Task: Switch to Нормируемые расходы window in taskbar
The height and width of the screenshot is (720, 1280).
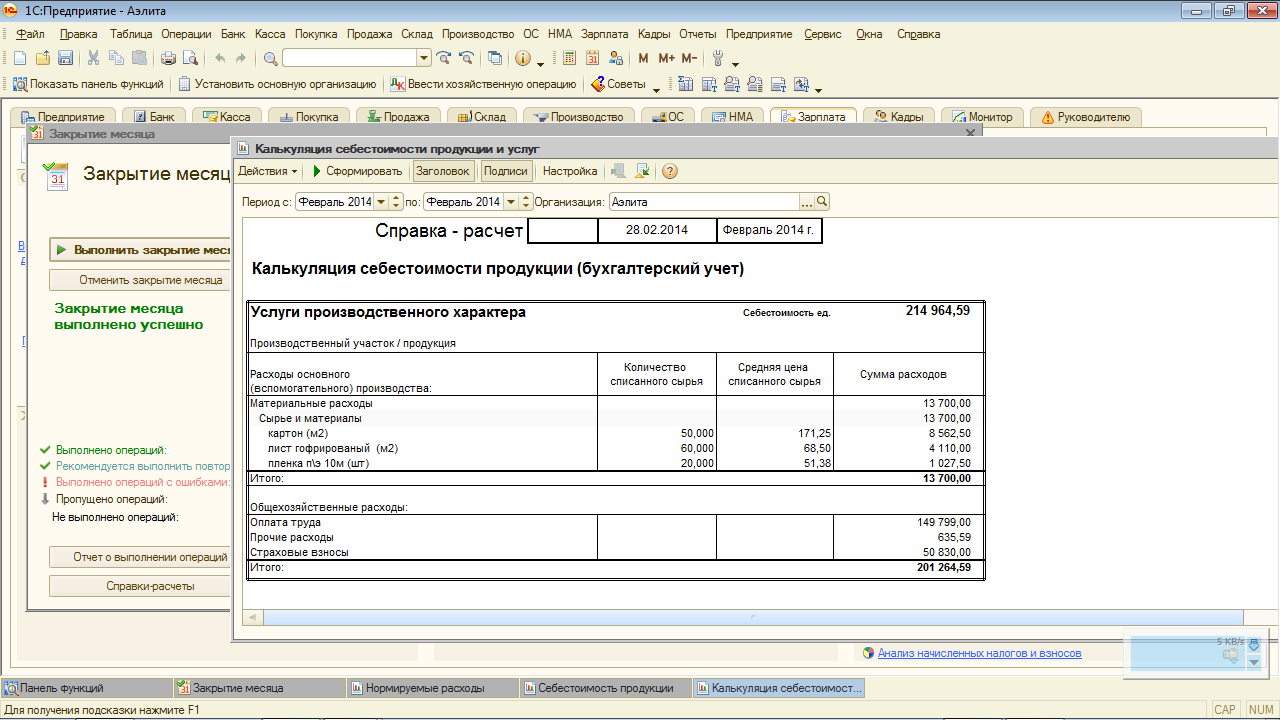Action: pos(432,688)
